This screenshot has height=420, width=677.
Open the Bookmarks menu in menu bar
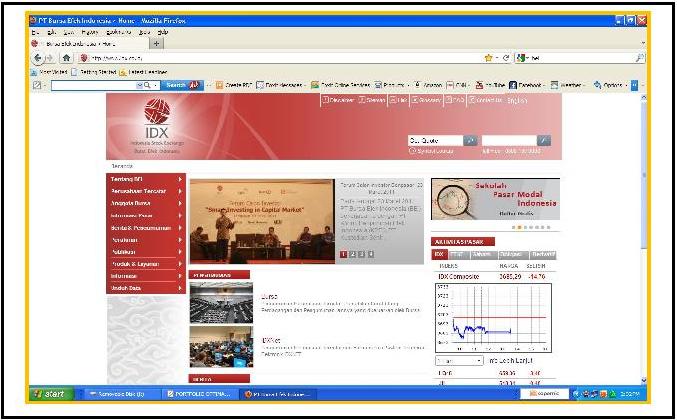[x=118, y=32]
